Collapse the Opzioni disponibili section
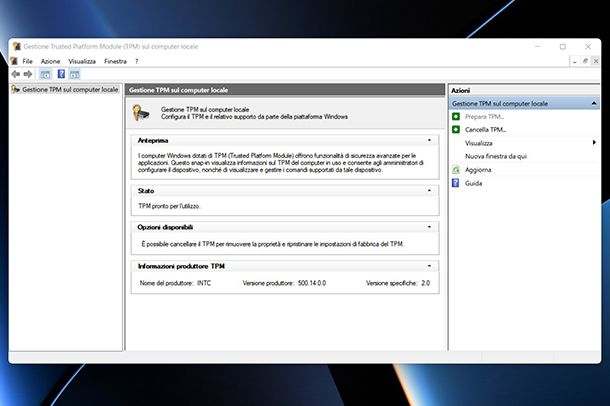 [429, 227]
